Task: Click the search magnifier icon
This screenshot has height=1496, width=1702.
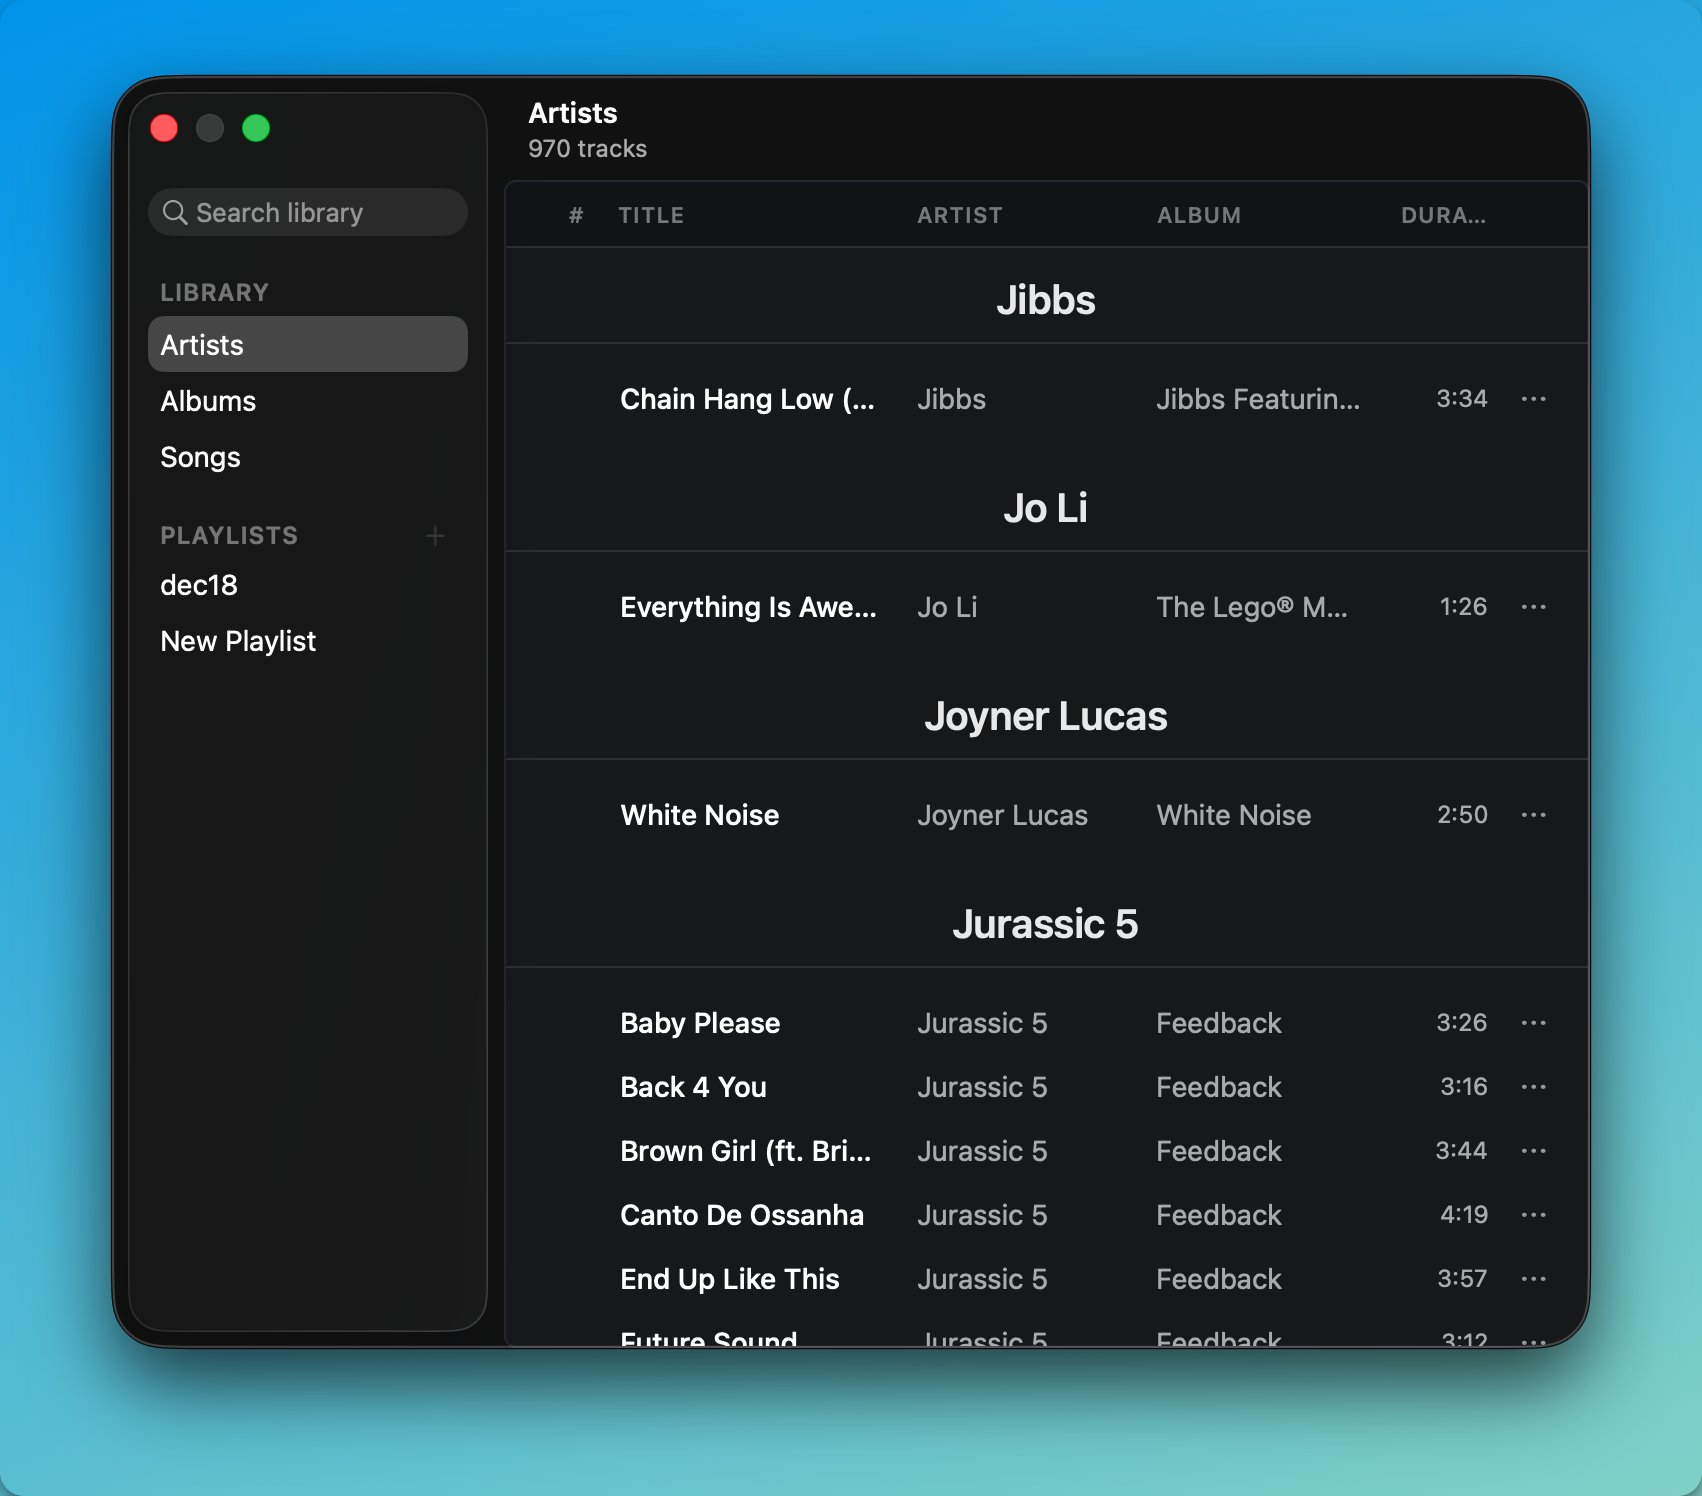Action: 175,212
